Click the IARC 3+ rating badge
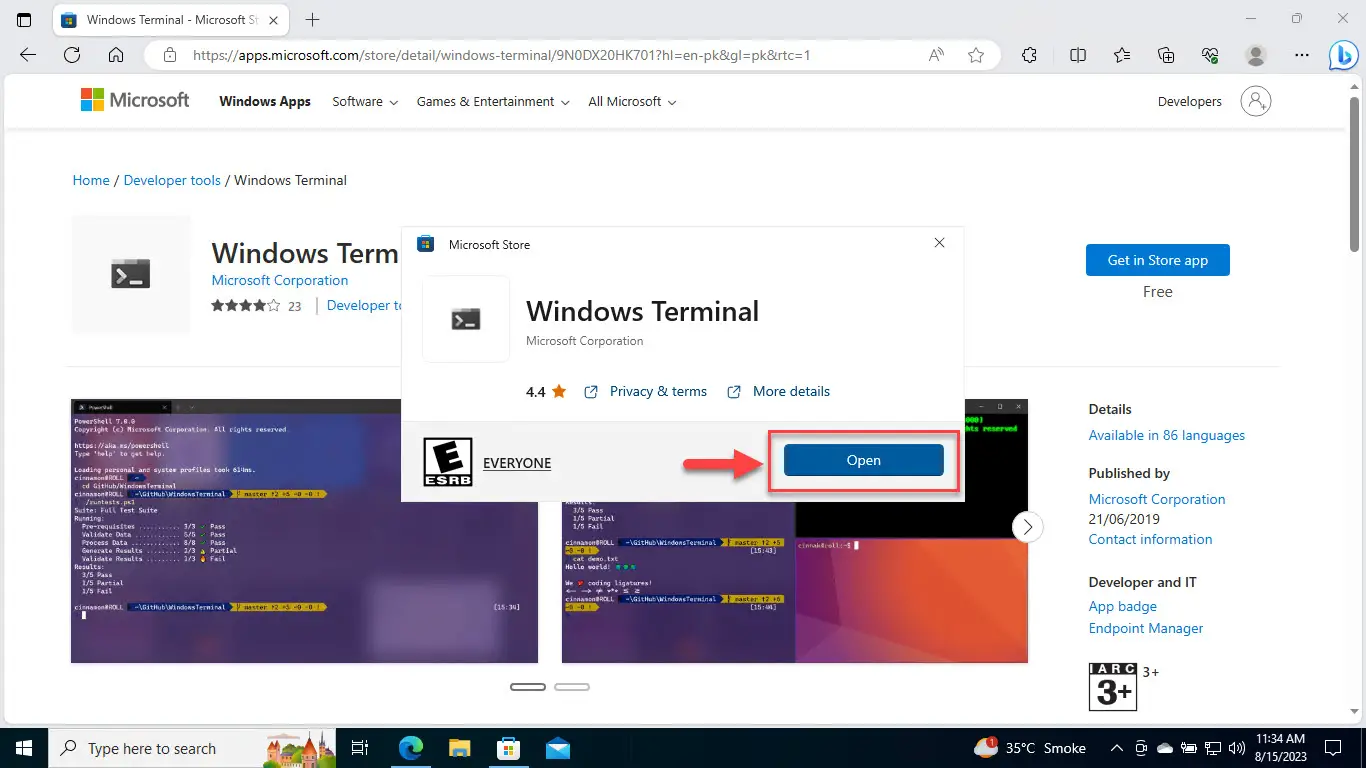This screenshot has height=768, width=1366. pyautogui.click(x=1113, y=686)
